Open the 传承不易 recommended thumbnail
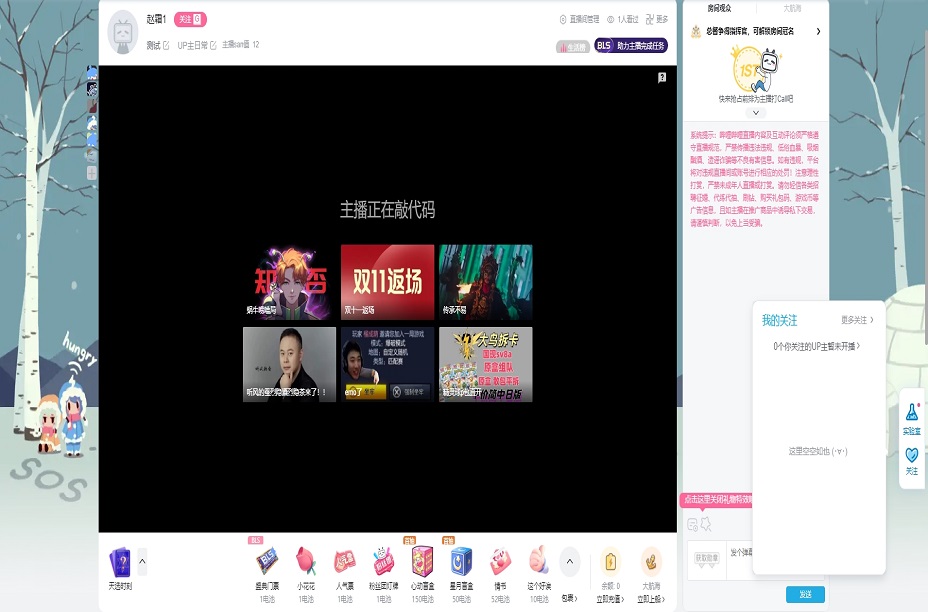Viewport: 928px width, 612px height. pos(486,282)
